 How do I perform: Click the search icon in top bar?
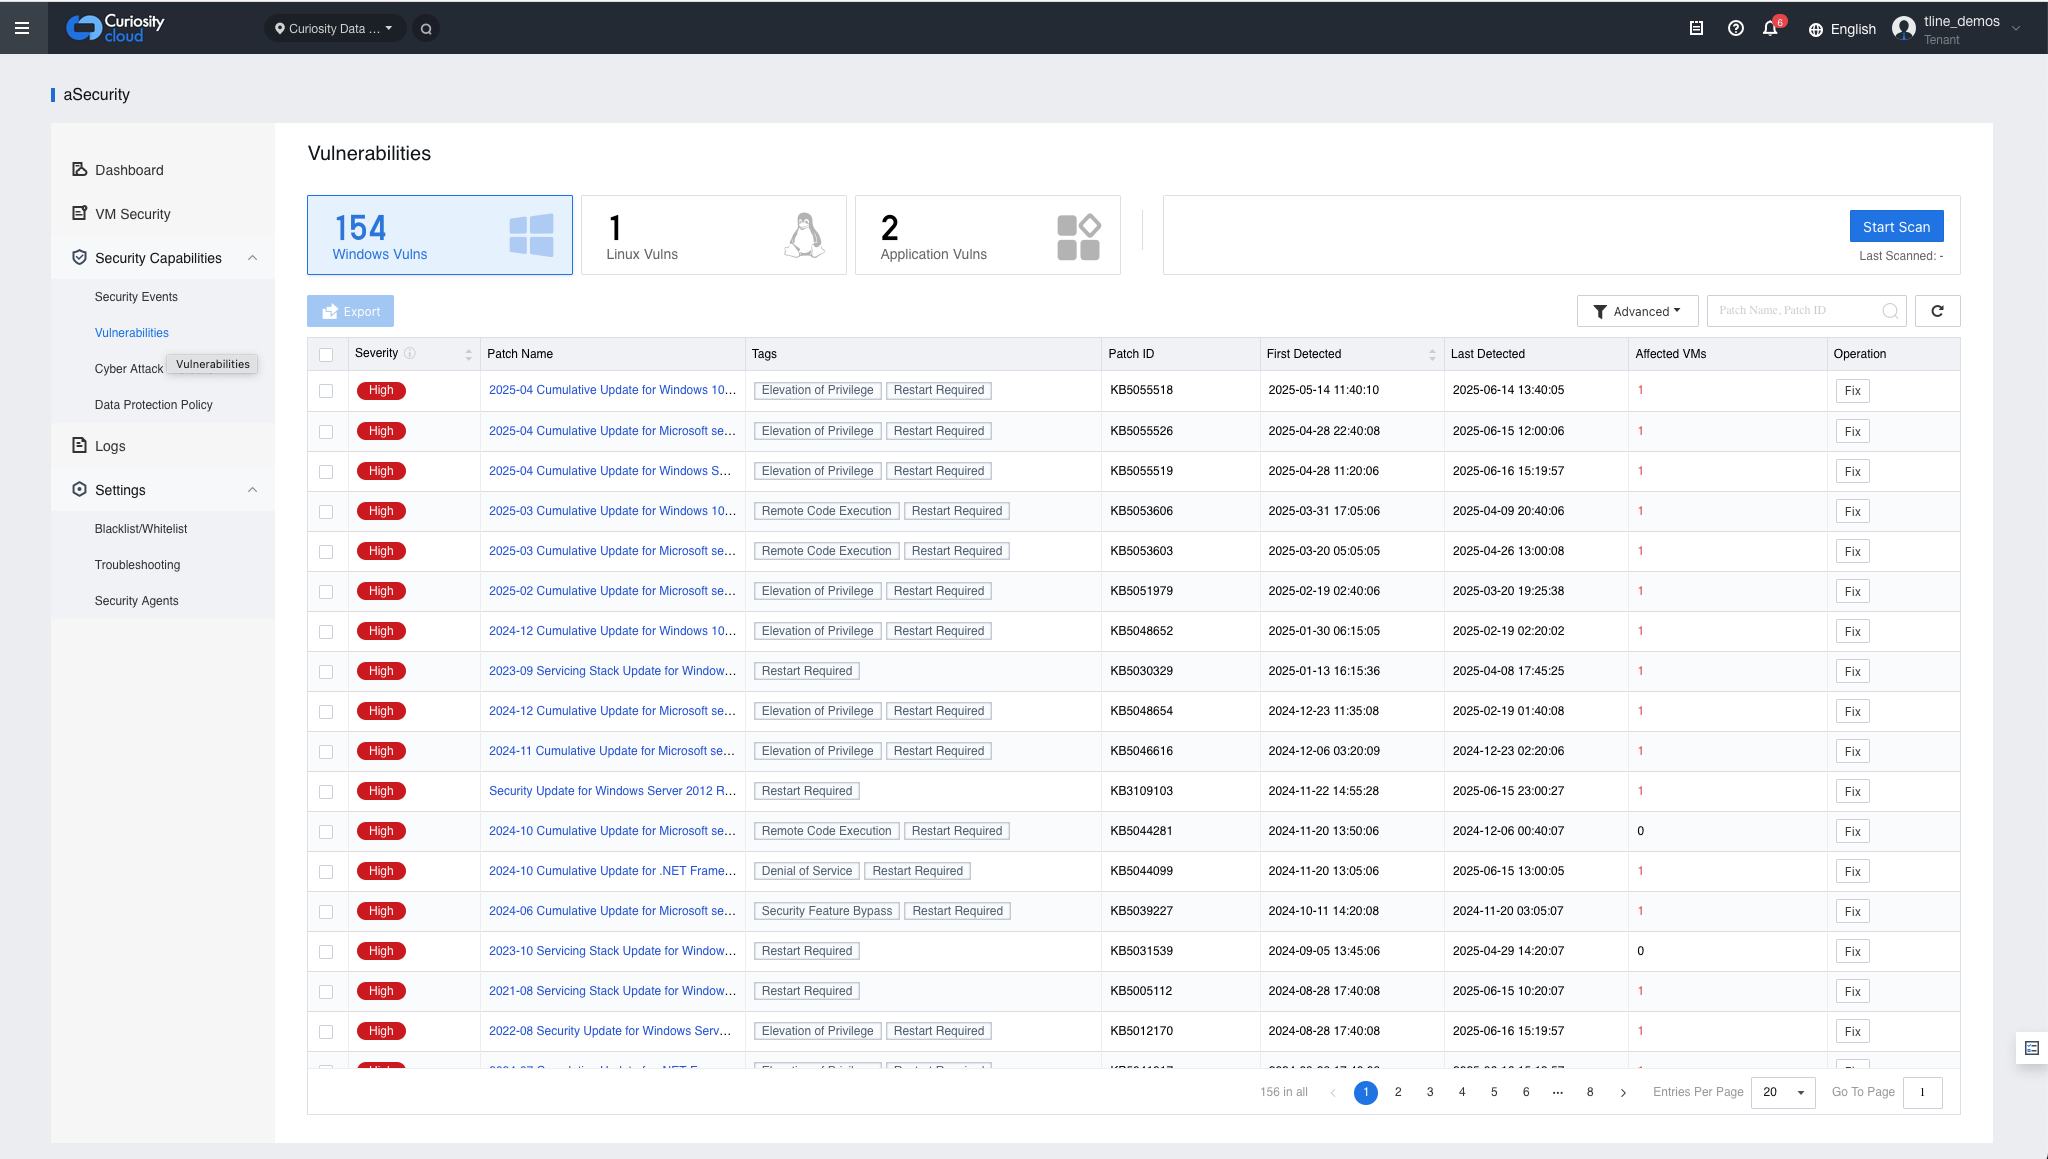426,29
